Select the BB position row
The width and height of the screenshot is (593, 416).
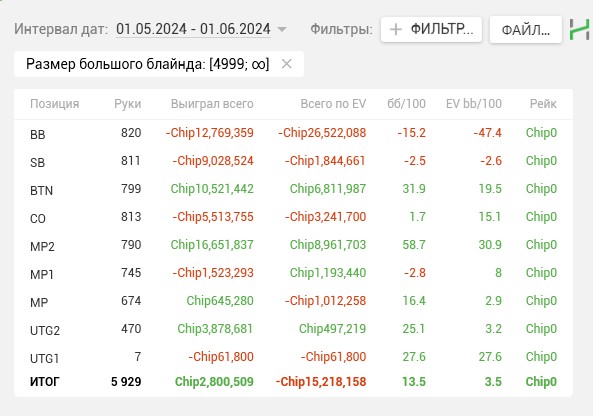click(293, 133)
